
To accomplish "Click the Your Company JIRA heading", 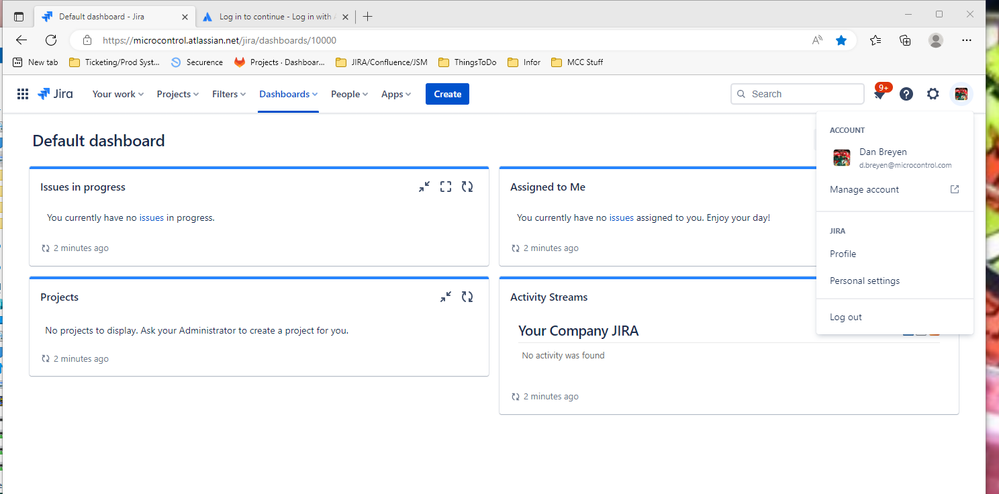I will tap(578, 331).
